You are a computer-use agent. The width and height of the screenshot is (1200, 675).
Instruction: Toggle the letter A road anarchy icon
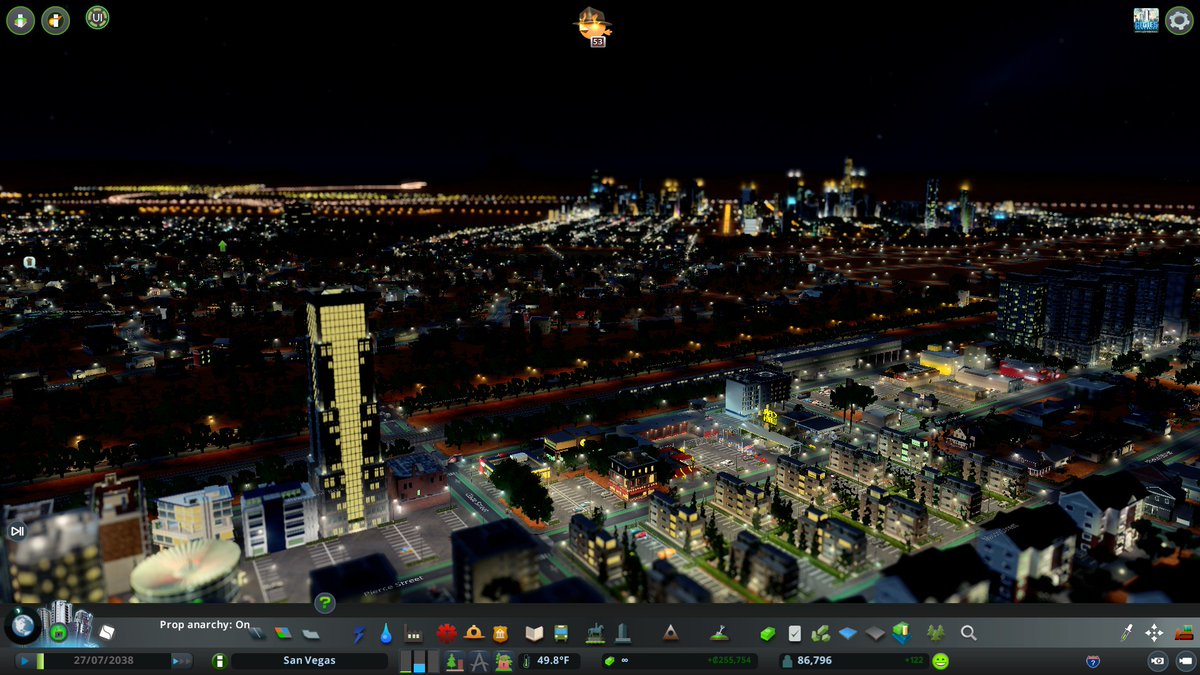tap(479, 661)
